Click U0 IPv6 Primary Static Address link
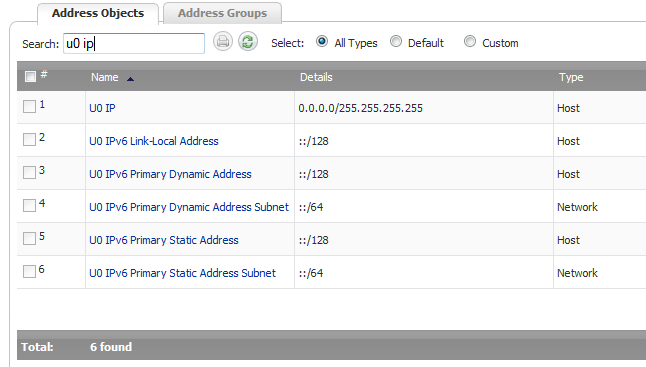This screenshot has width=646, height=367. [164, 240]
